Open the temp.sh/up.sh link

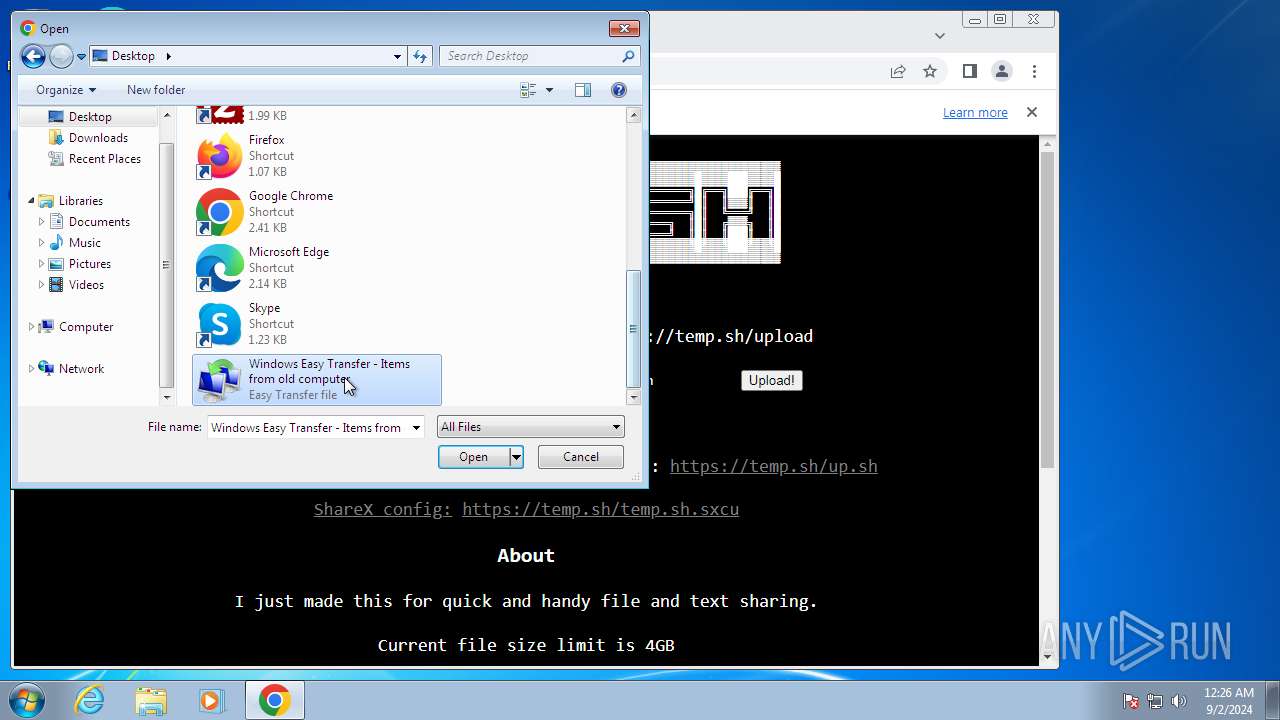tap(774, 466)
